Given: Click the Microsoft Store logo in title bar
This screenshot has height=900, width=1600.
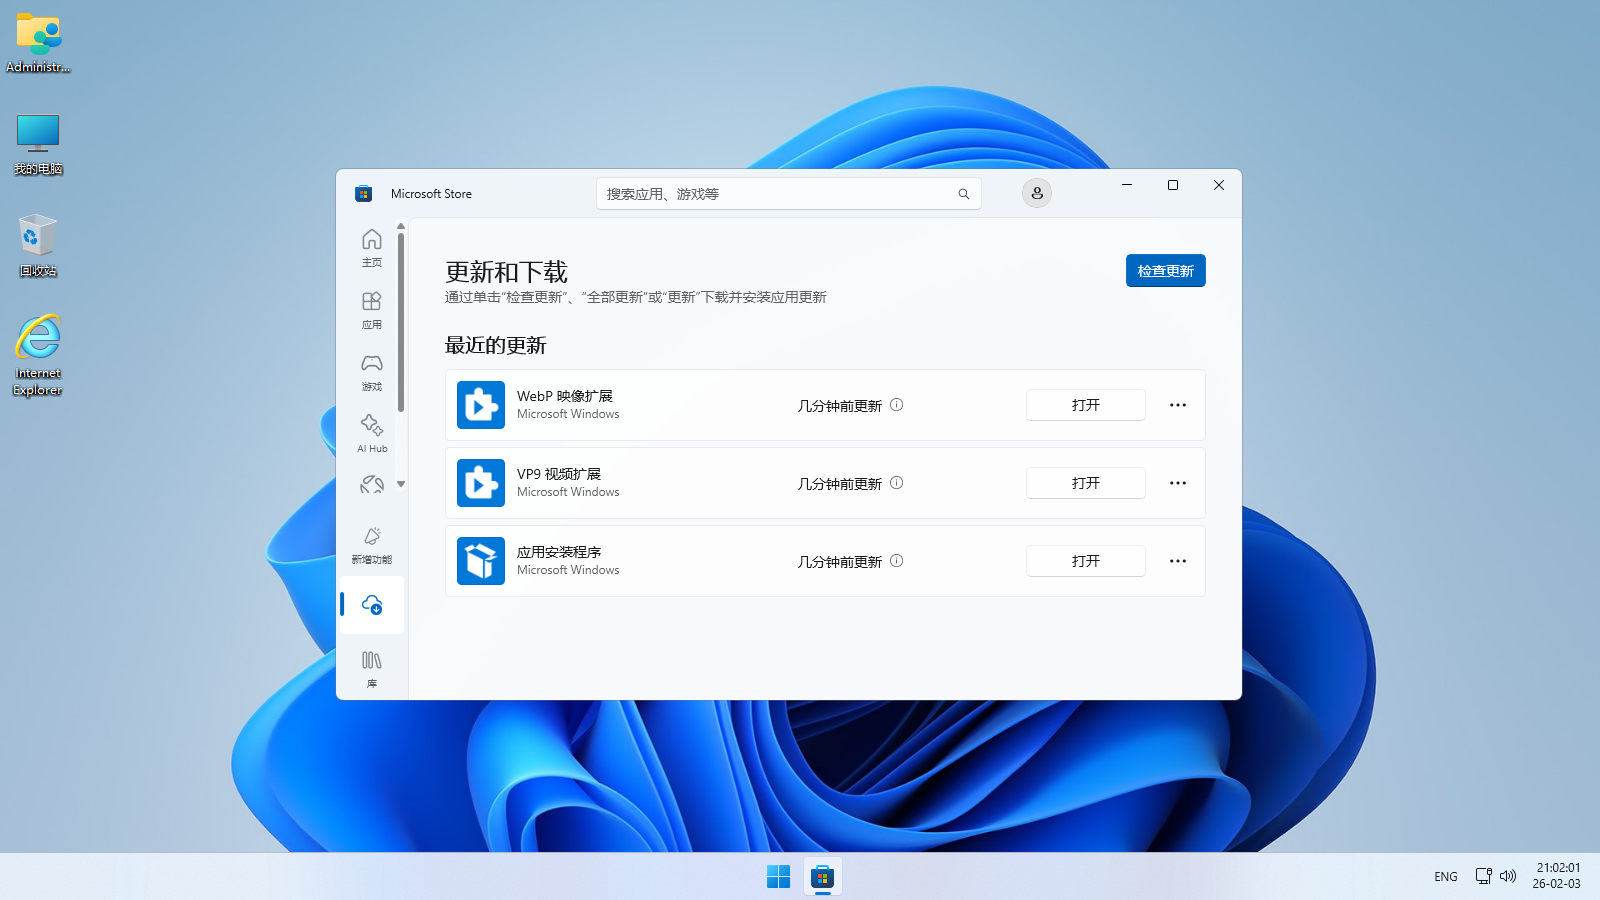Looking at the screenshot, I should (x=363, y=194).
